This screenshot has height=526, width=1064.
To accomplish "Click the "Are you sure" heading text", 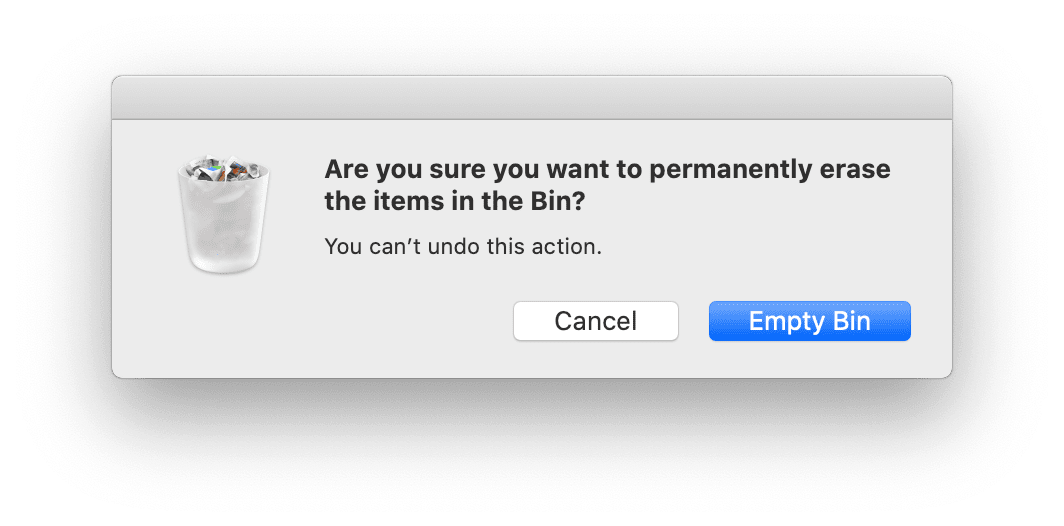I will [x=607, y=169].
